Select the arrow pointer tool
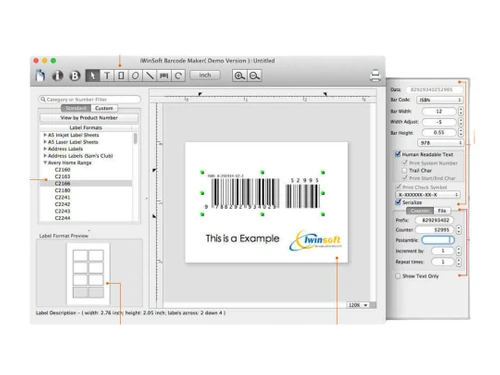 [92, 76]
